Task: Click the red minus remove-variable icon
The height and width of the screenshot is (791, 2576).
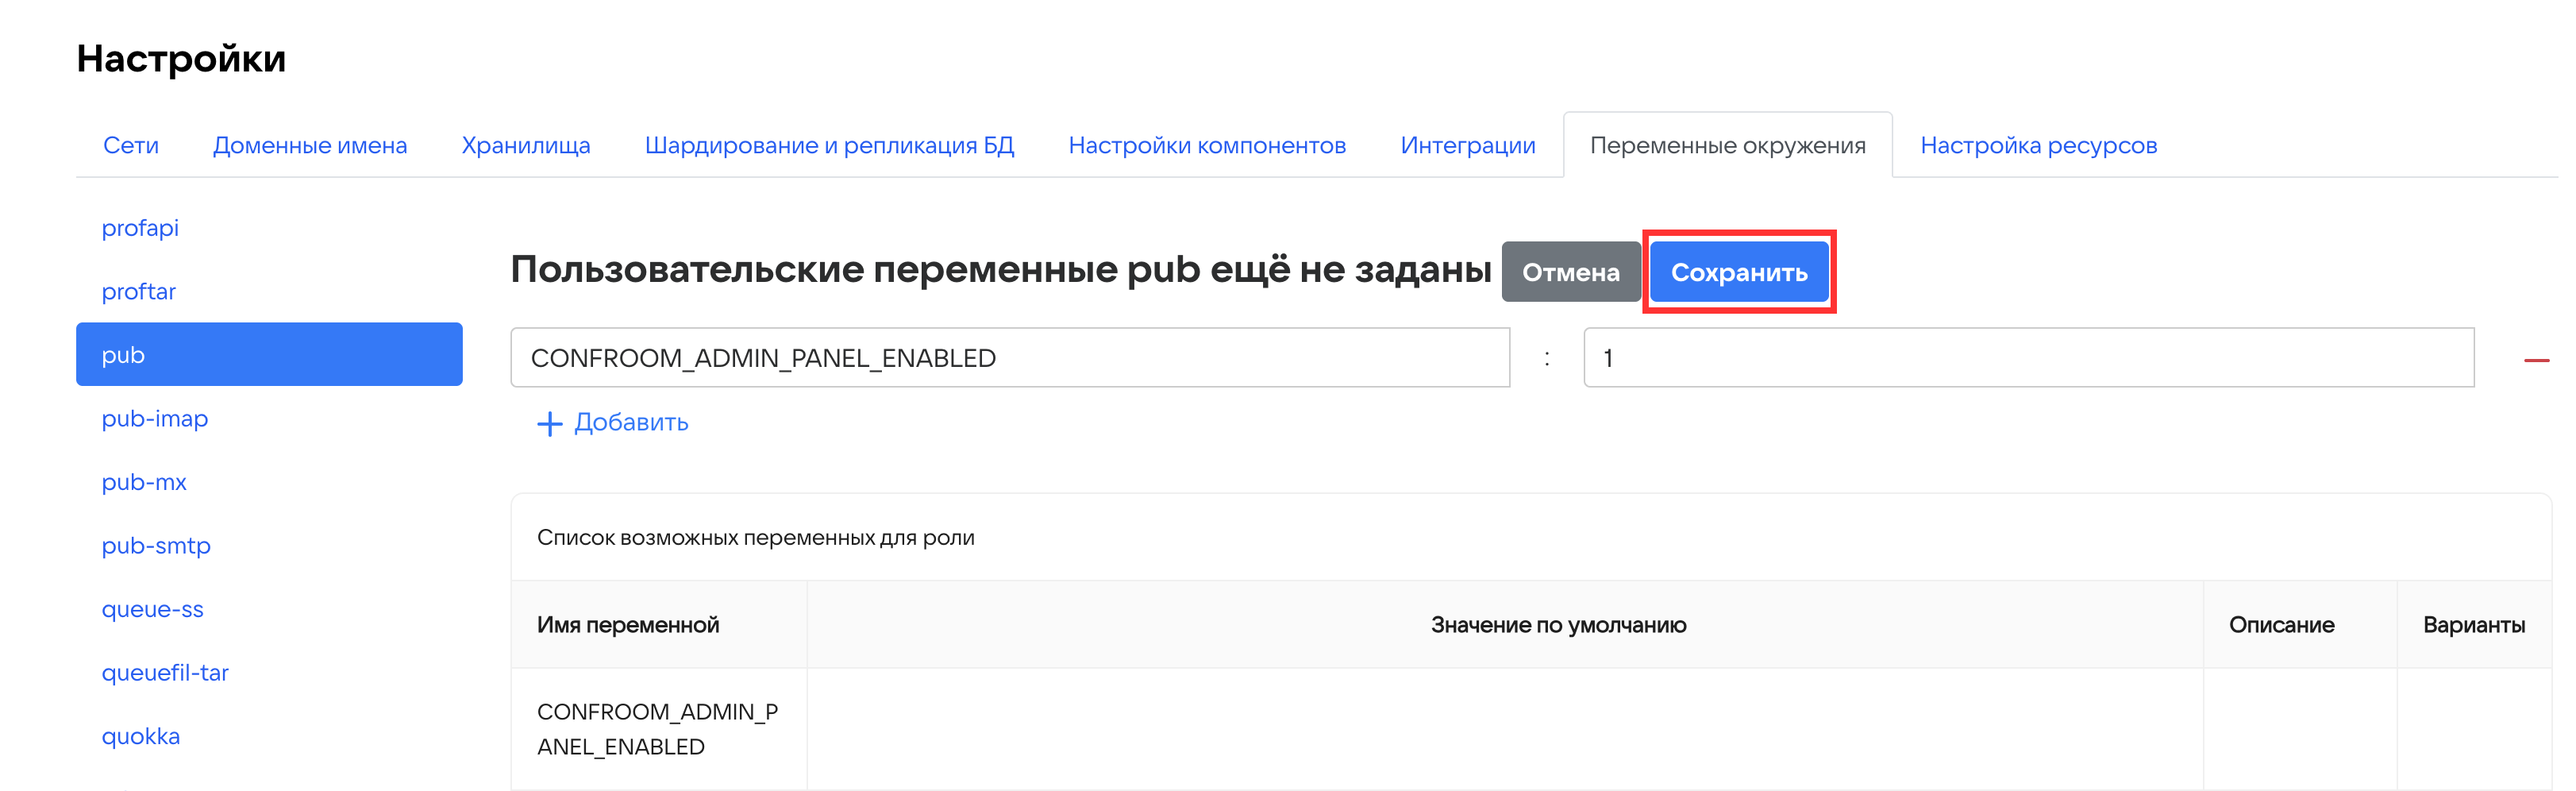Action: point(2535,360)
